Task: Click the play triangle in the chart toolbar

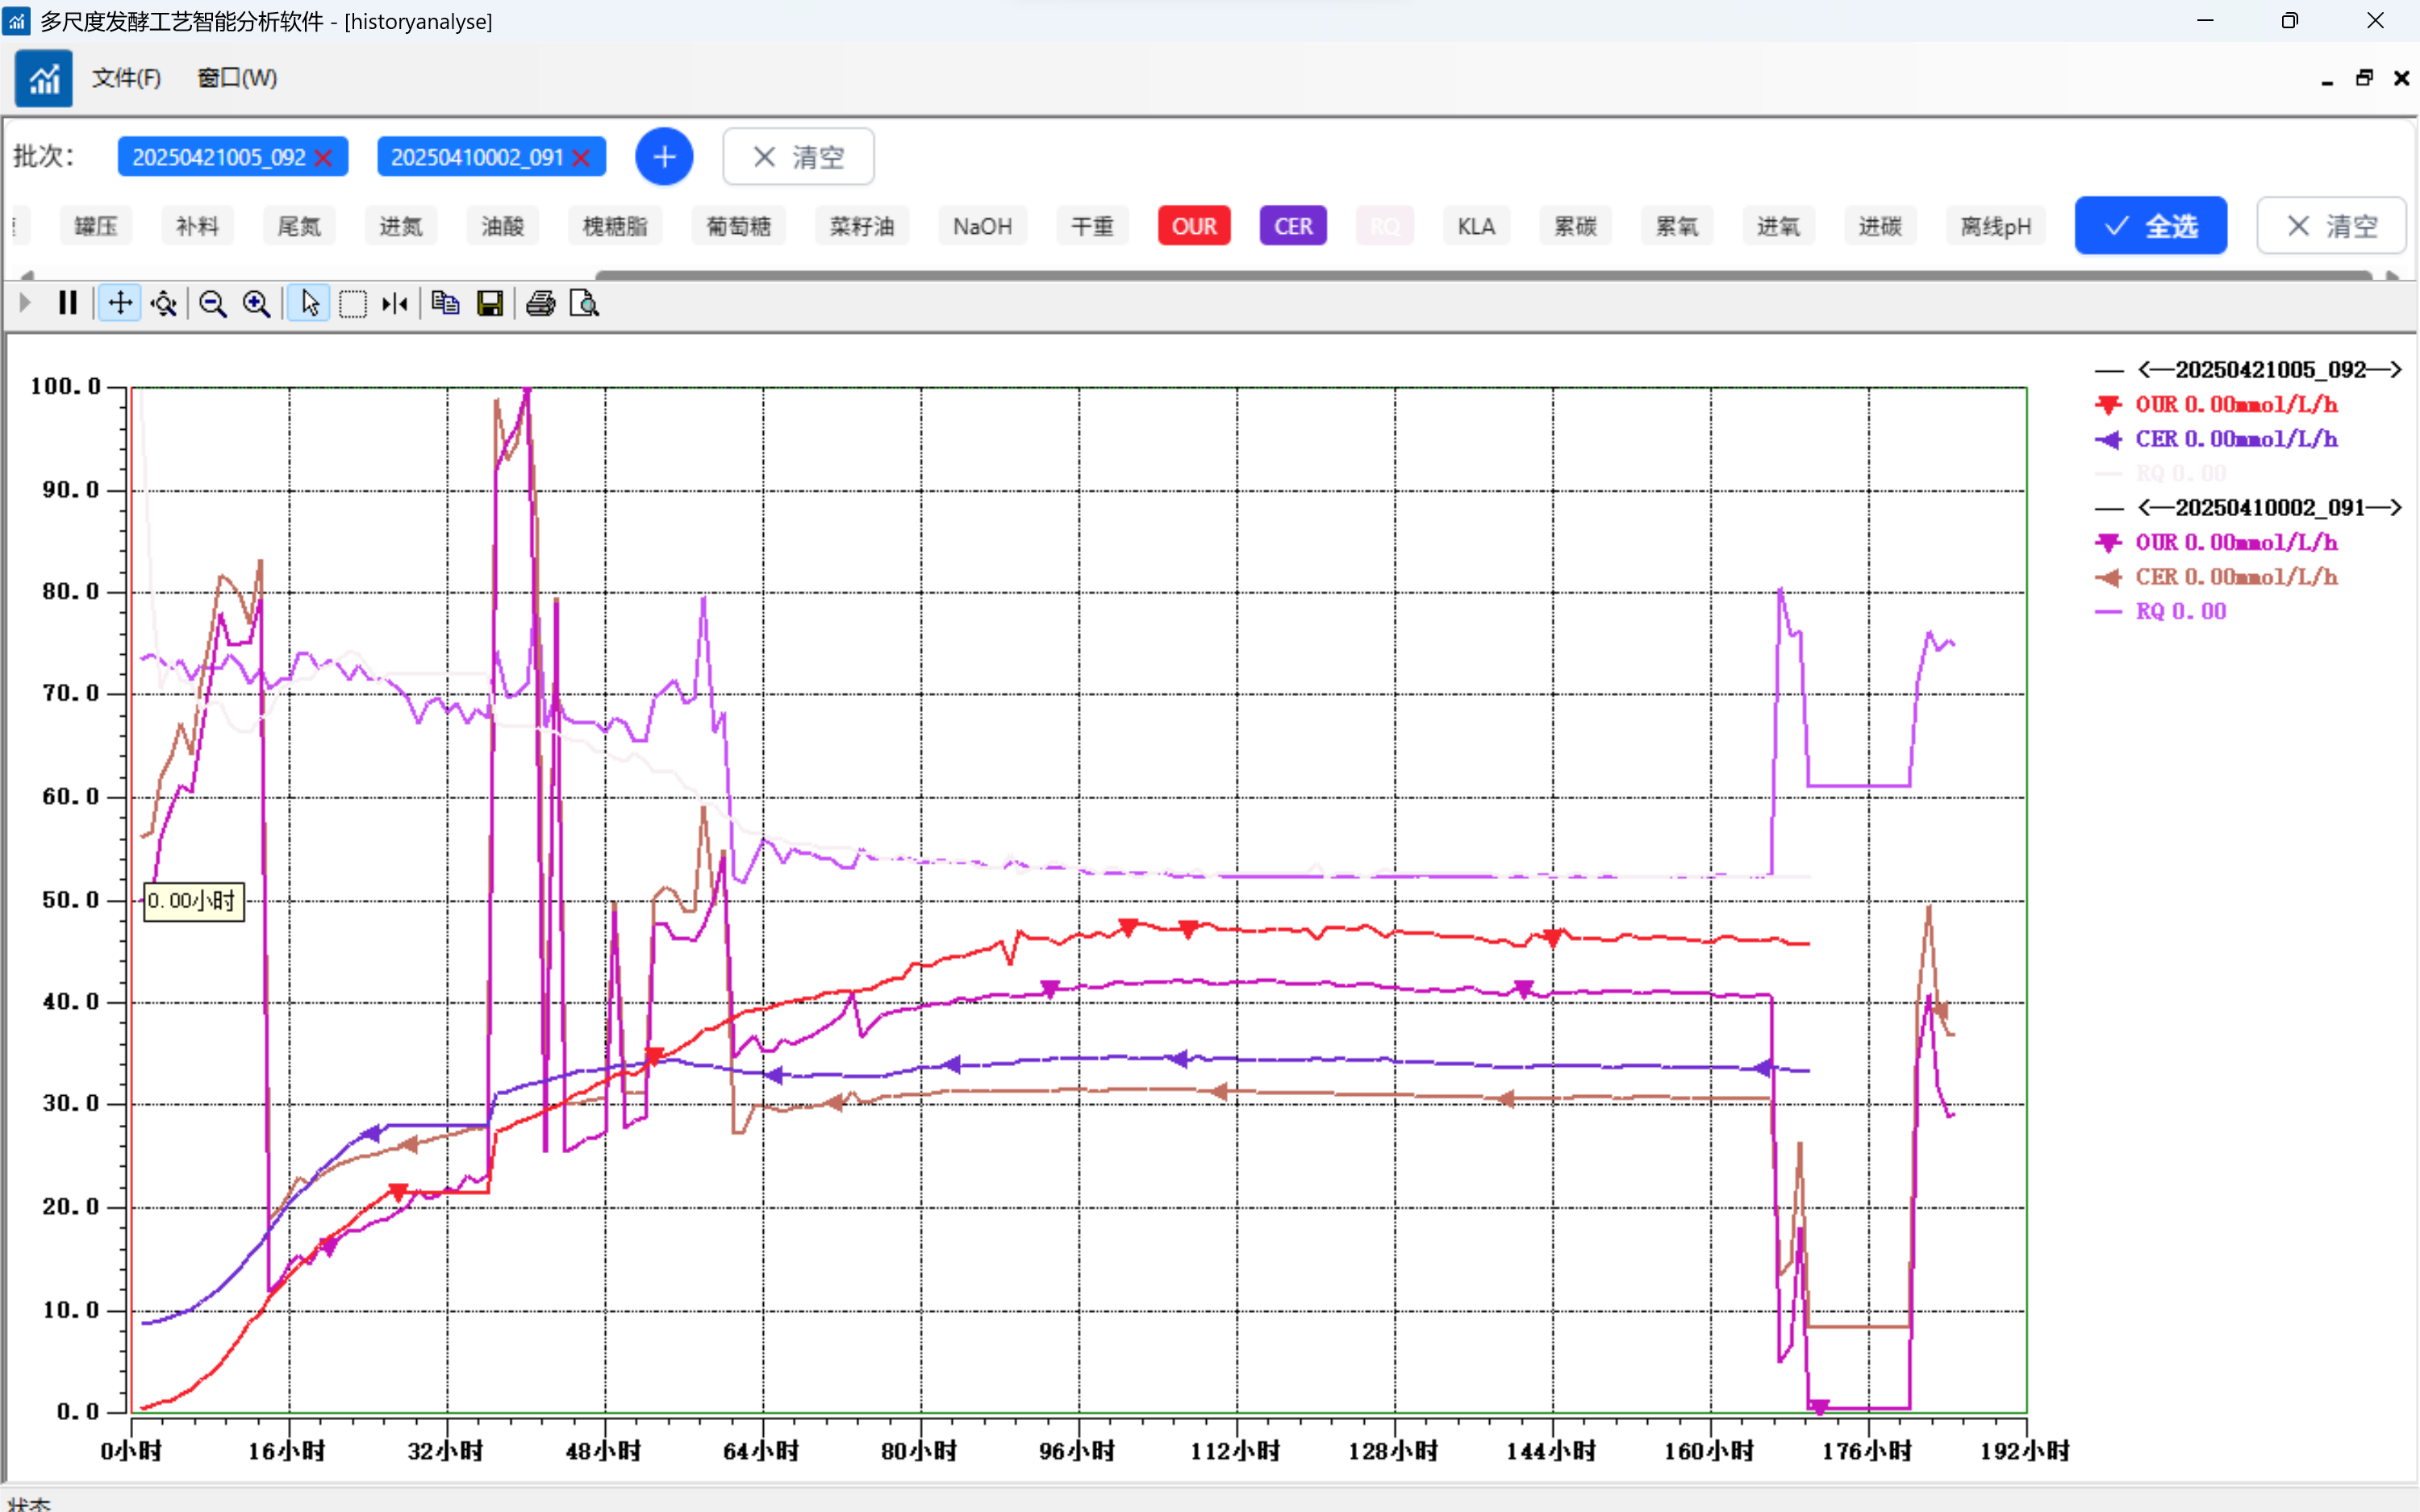Action: coord(25,303)
